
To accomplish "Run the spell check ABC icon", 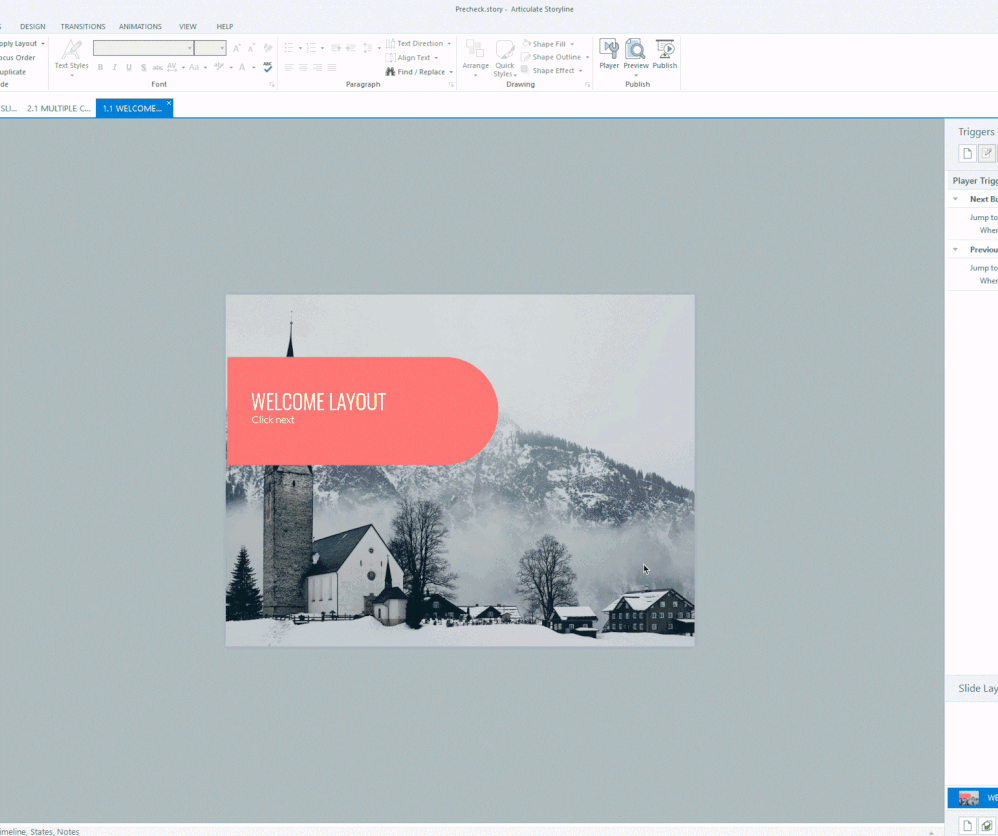I will [x=267, y=67].
